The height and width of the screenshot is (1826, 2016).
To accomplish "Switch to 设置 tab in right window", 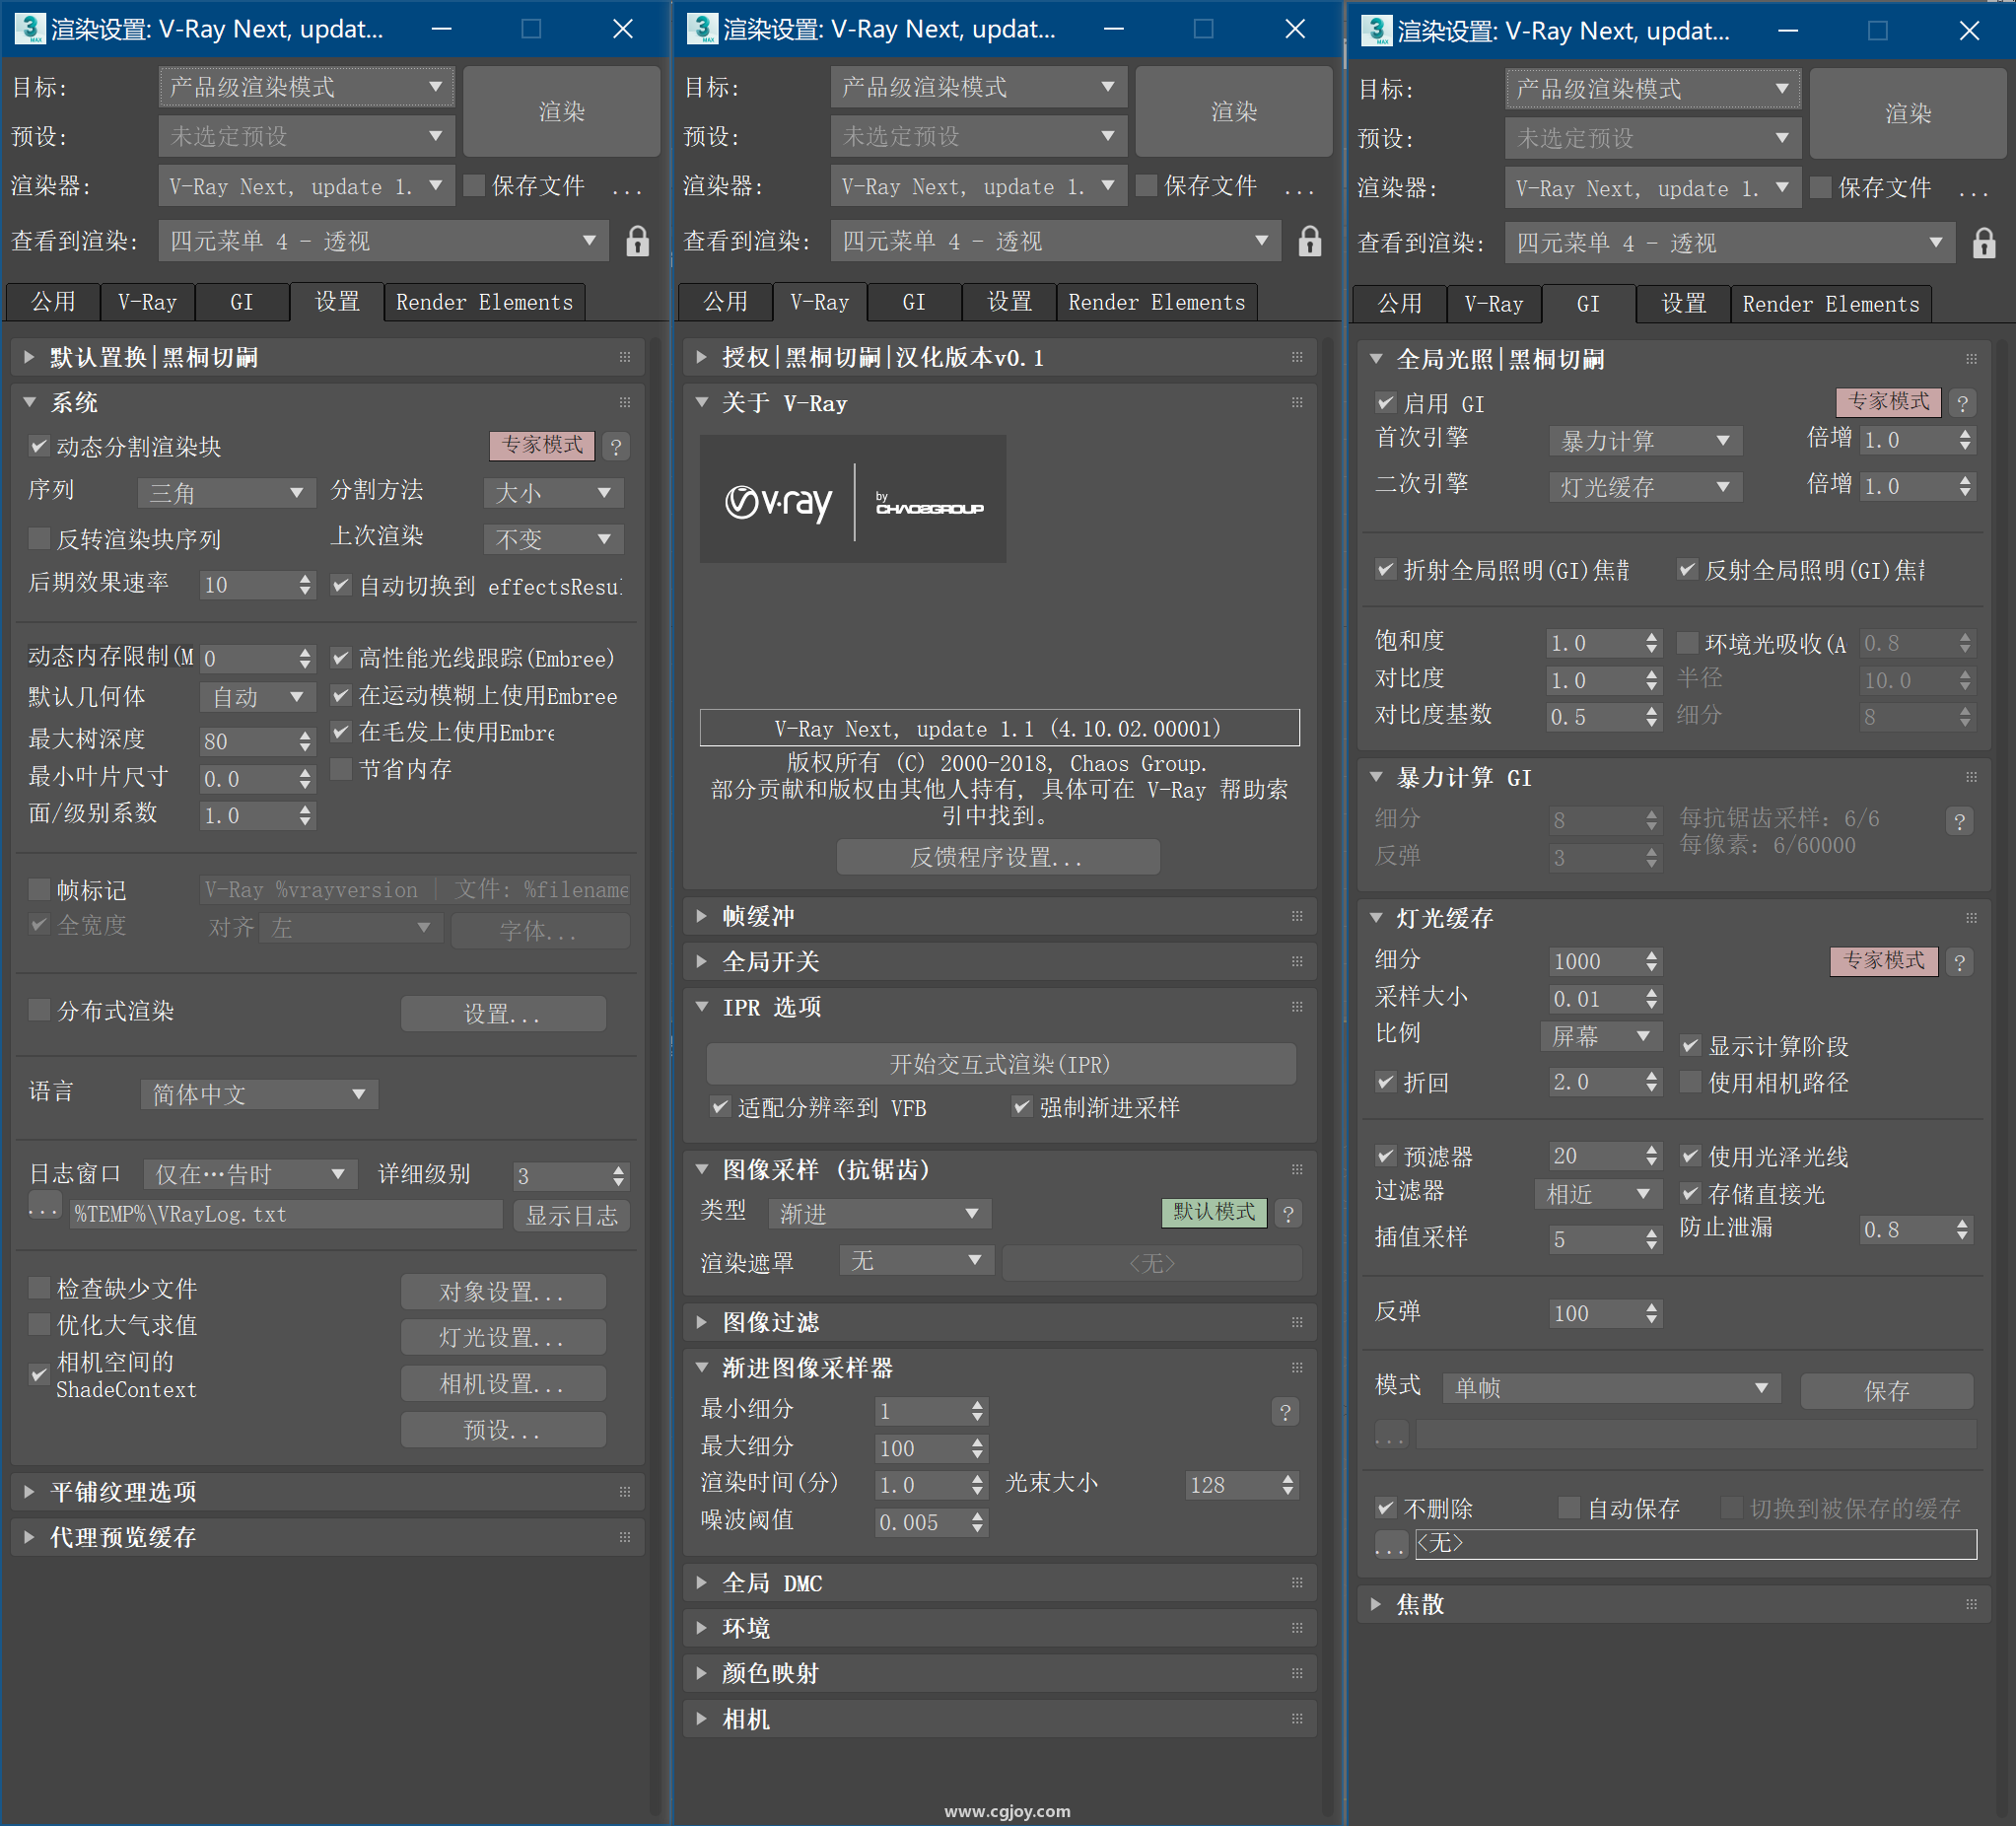I will (x=1683, y=304).
